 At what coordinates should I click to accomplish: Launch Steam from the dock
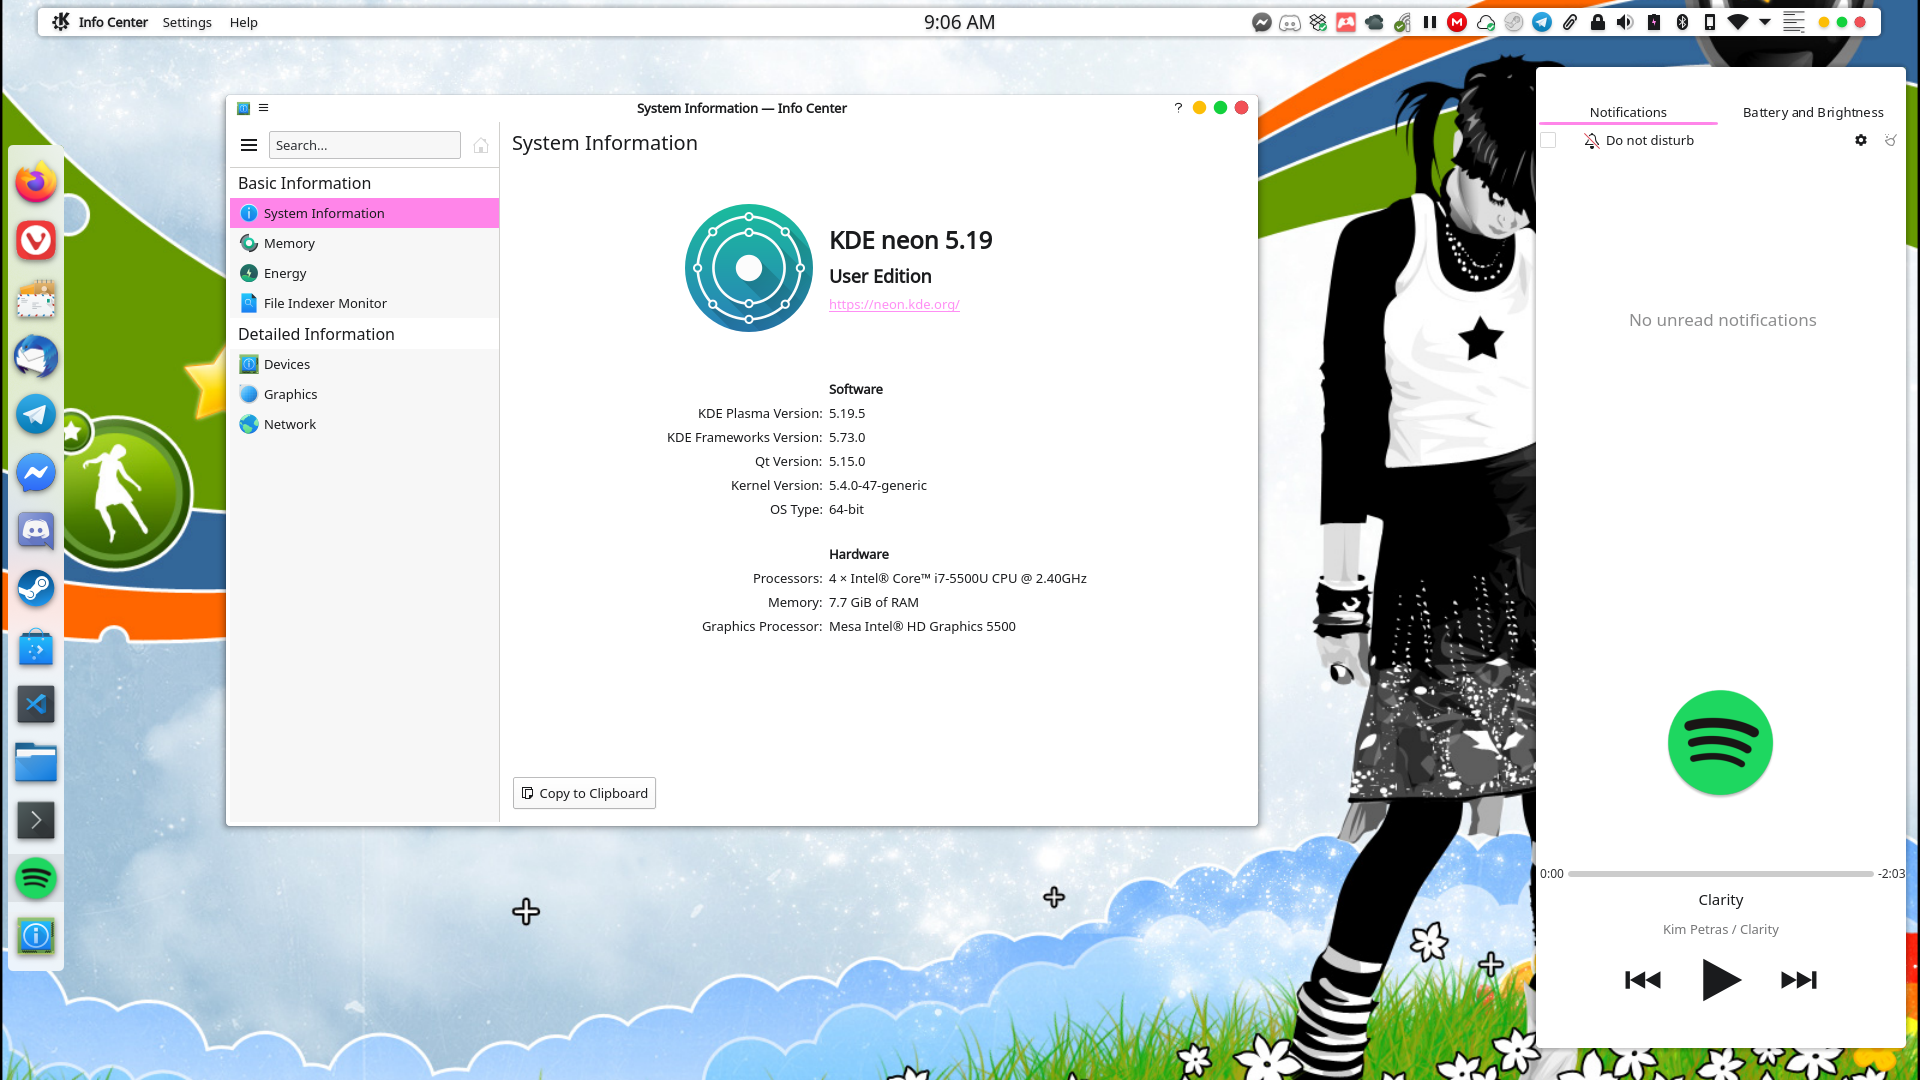[x=36, y=588]
